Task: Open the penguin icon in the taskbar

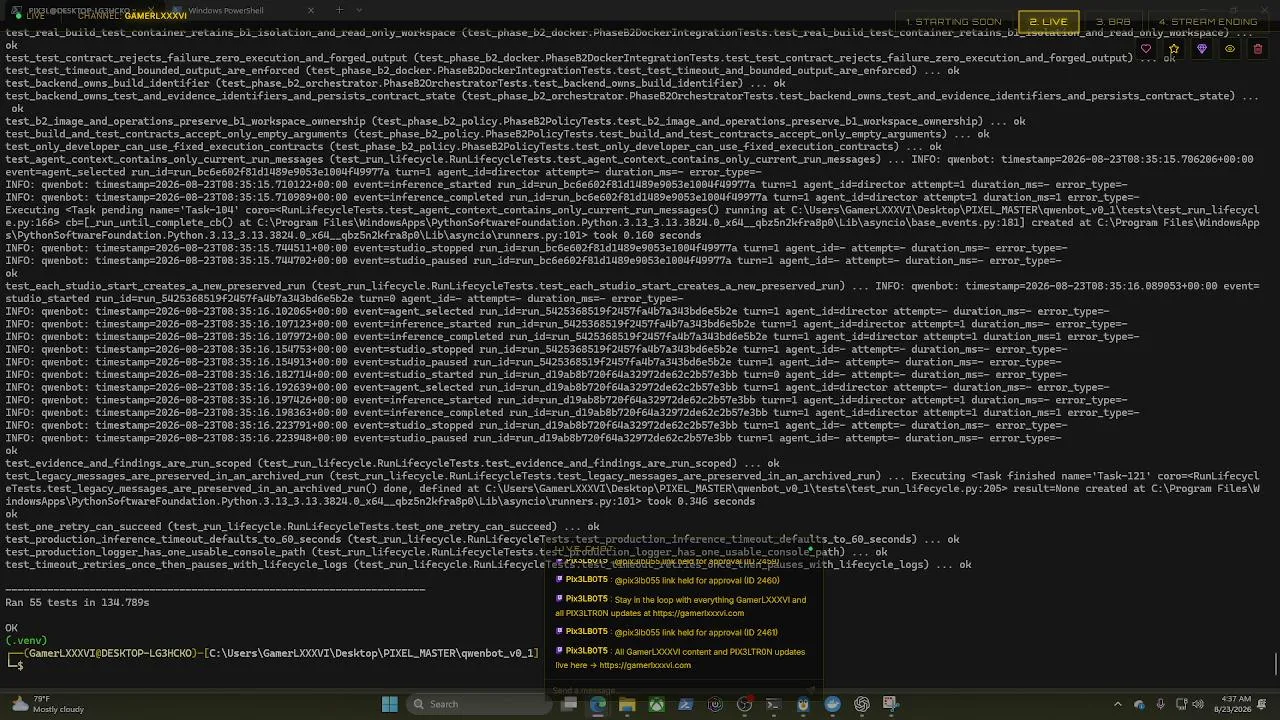Action: (803, 704)
